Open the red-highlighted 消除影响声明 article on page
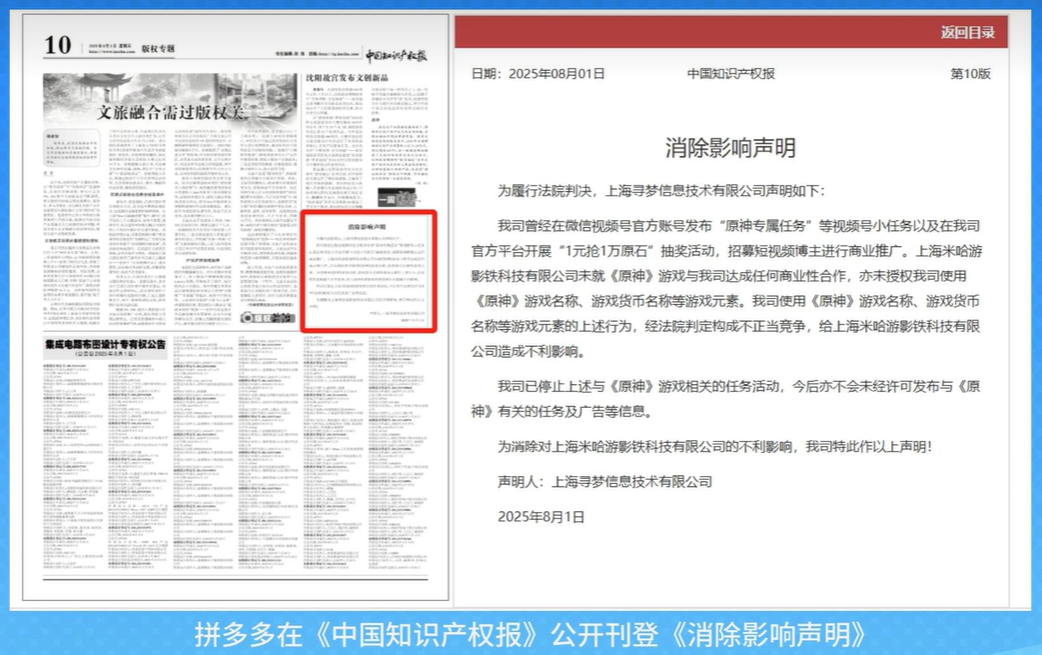This screenshot has height=655, width=1042. click(x=369, y=271)
